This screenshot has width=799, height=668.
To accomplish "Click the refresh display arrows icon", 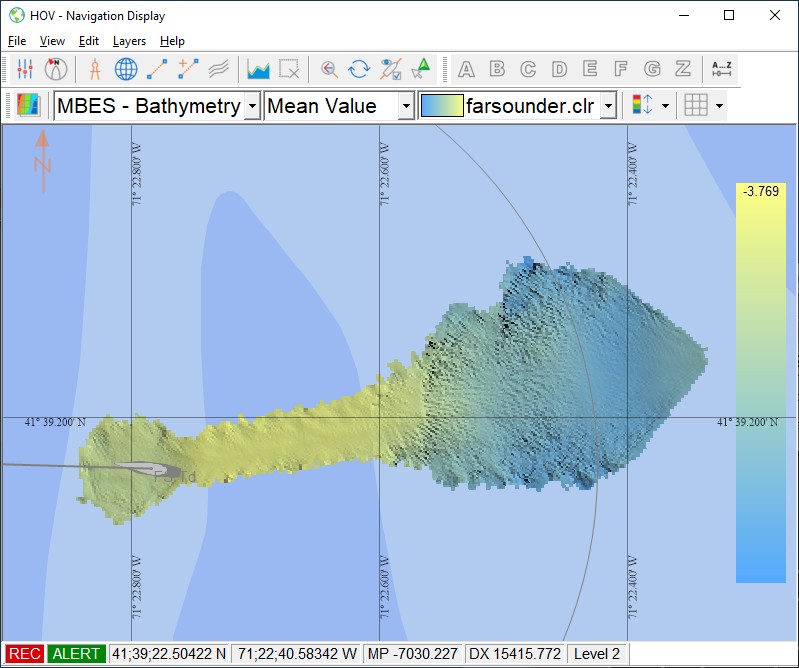I will pos(359,69).
